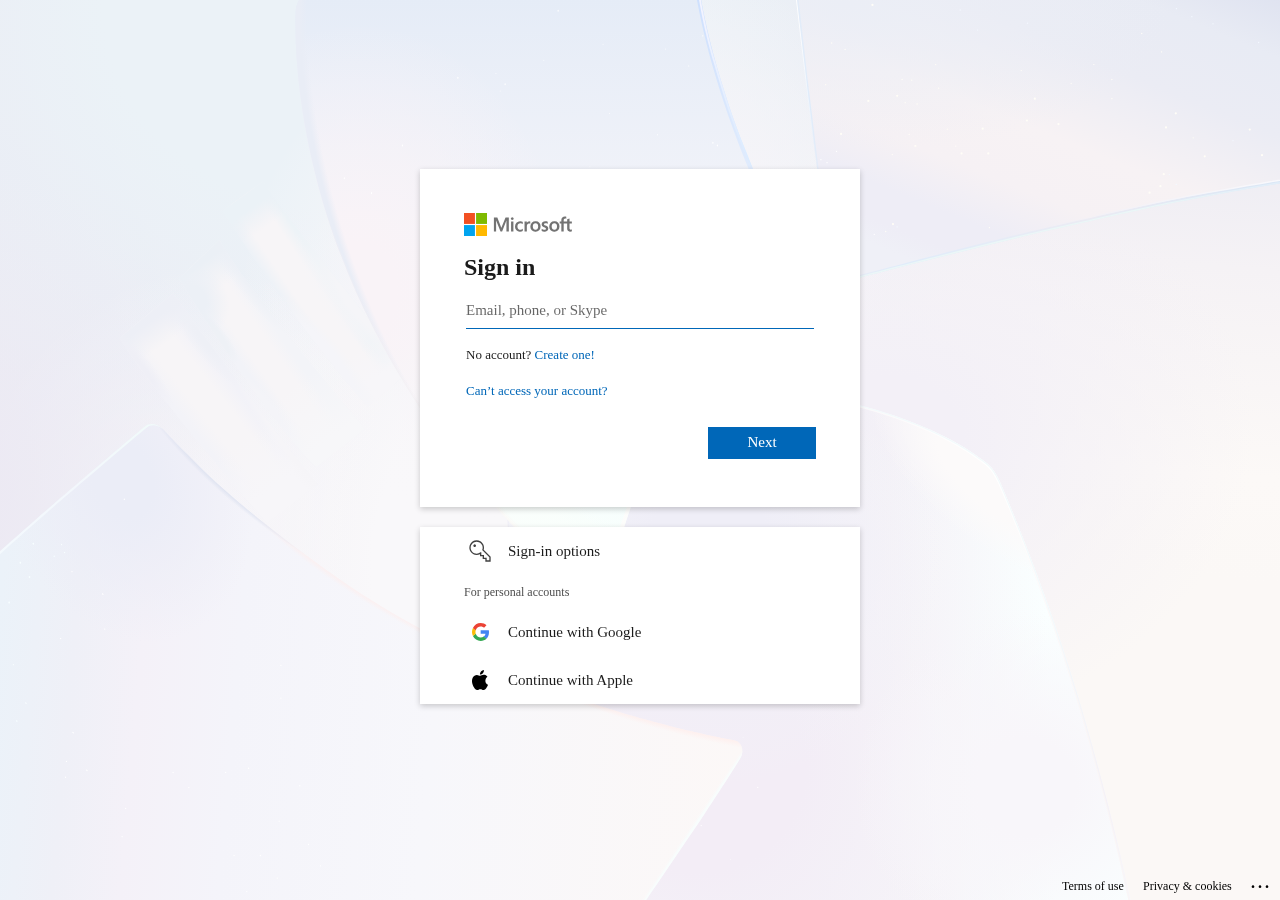Focus the Email, phone, or Skype field
The image size is (1280, 900).
pos(640,311)
